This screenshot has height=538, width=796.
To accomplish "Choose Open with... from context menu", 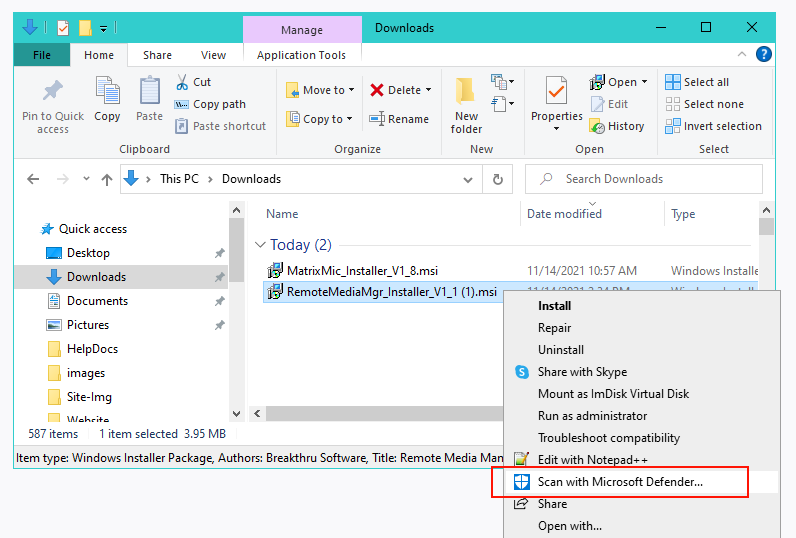I will point(570,526).
